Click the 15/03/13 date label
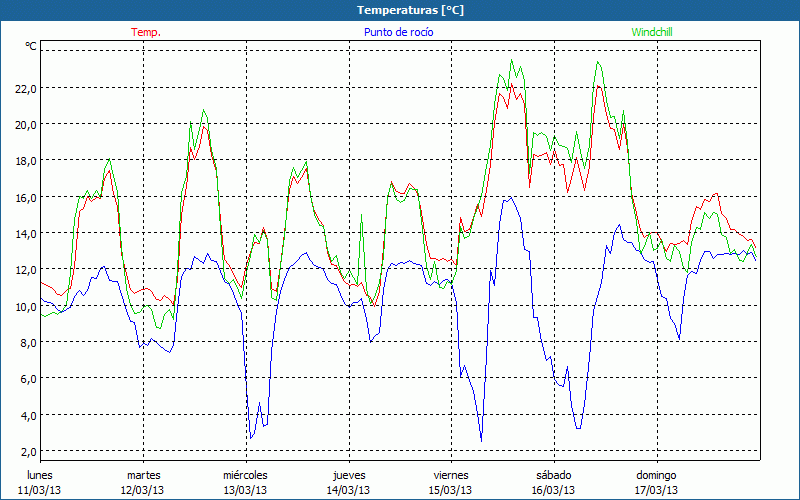800x500 pixels. click(x=451, y=490)
